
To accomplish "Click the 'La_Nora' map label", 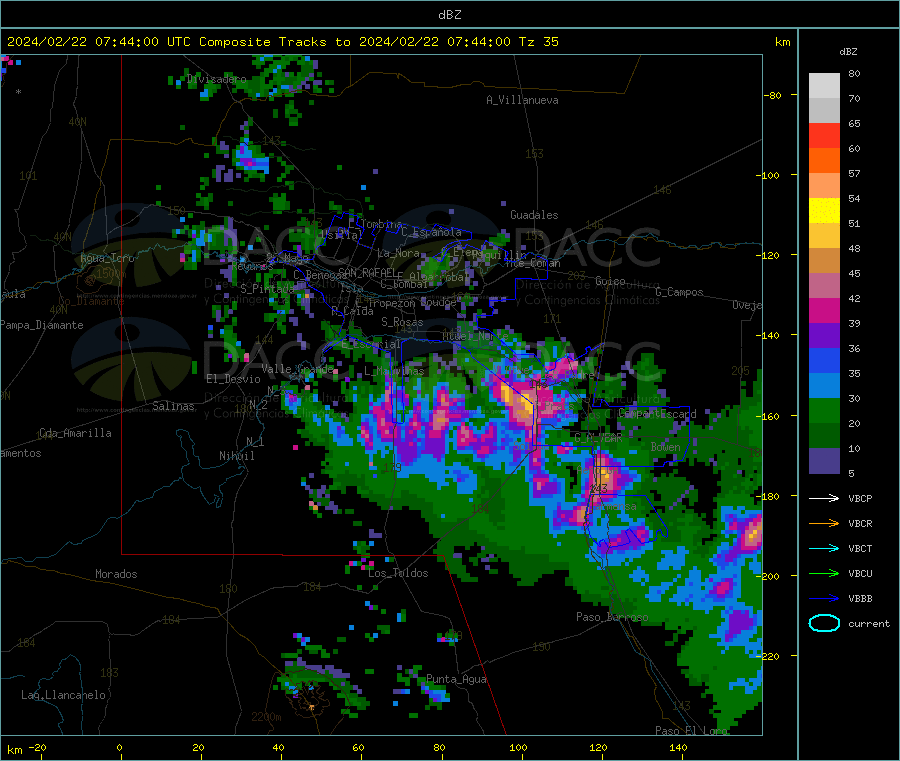I will coord(399,253).
